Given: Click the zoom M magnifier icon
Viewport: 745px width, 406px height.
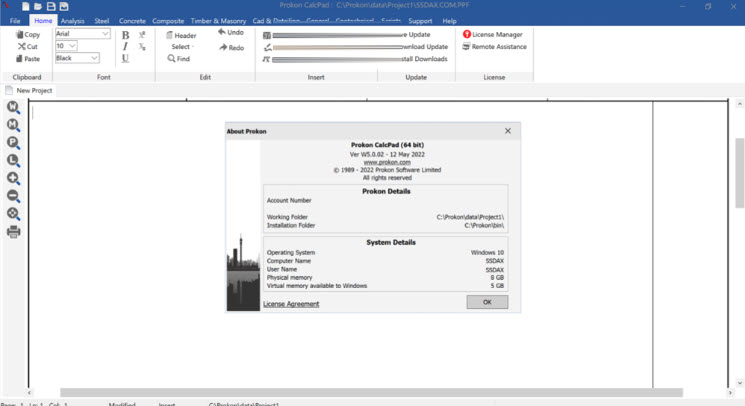Looking at the screenshot, I should click(x=13, y=125).
